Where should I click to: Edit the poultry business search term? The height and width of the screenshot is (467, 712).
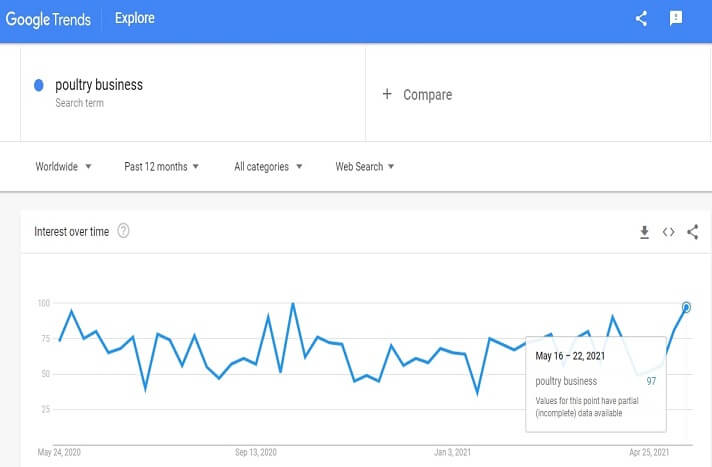99,85
